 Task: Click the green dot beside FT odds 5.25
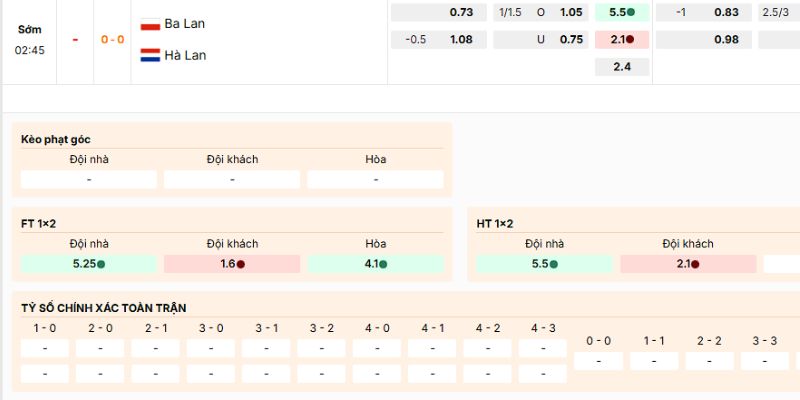(x=101, y=264)
